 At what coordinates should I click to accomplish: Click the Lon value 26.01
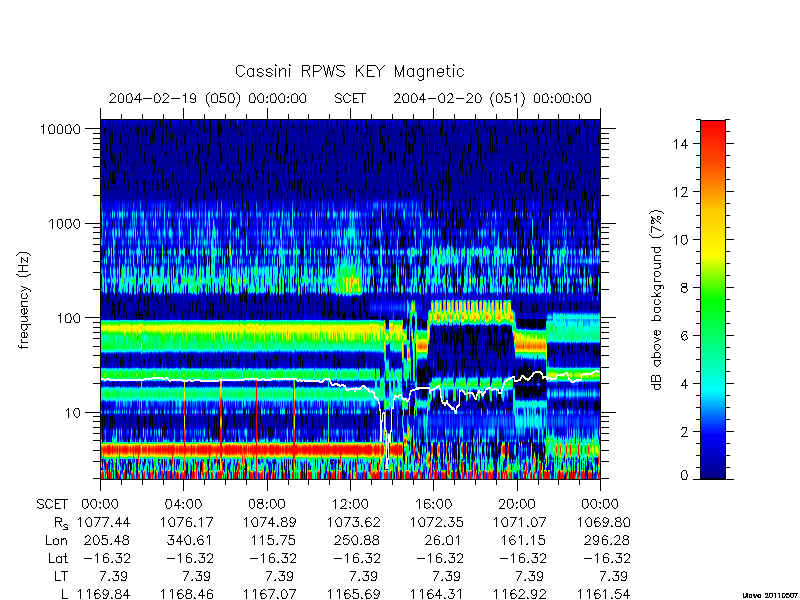pyautogui.click(x=444, y=540)
